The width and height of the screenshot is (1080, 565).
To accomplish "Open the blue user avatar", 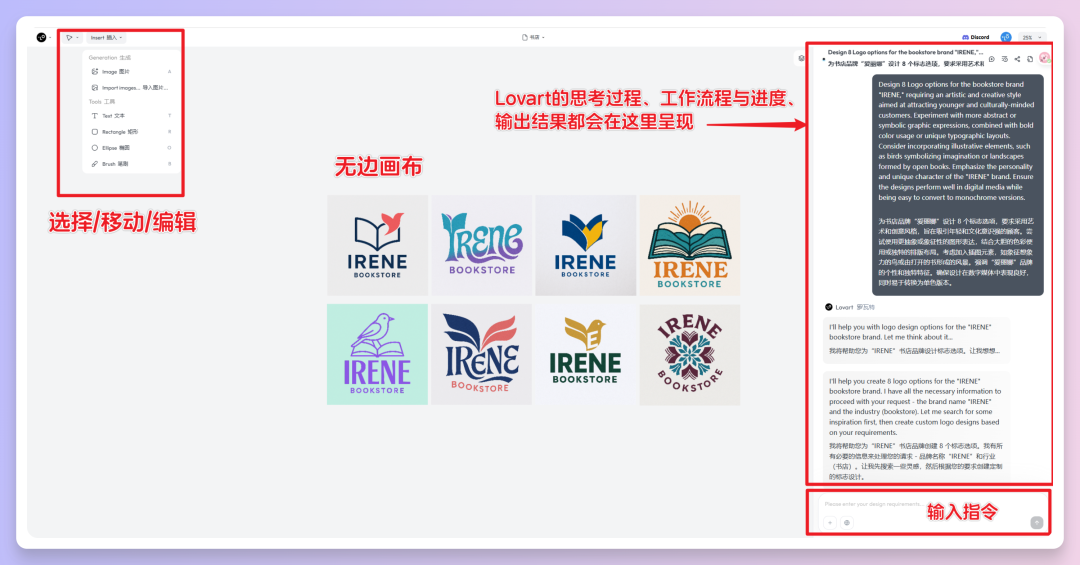I will [x=1006, y=37].
